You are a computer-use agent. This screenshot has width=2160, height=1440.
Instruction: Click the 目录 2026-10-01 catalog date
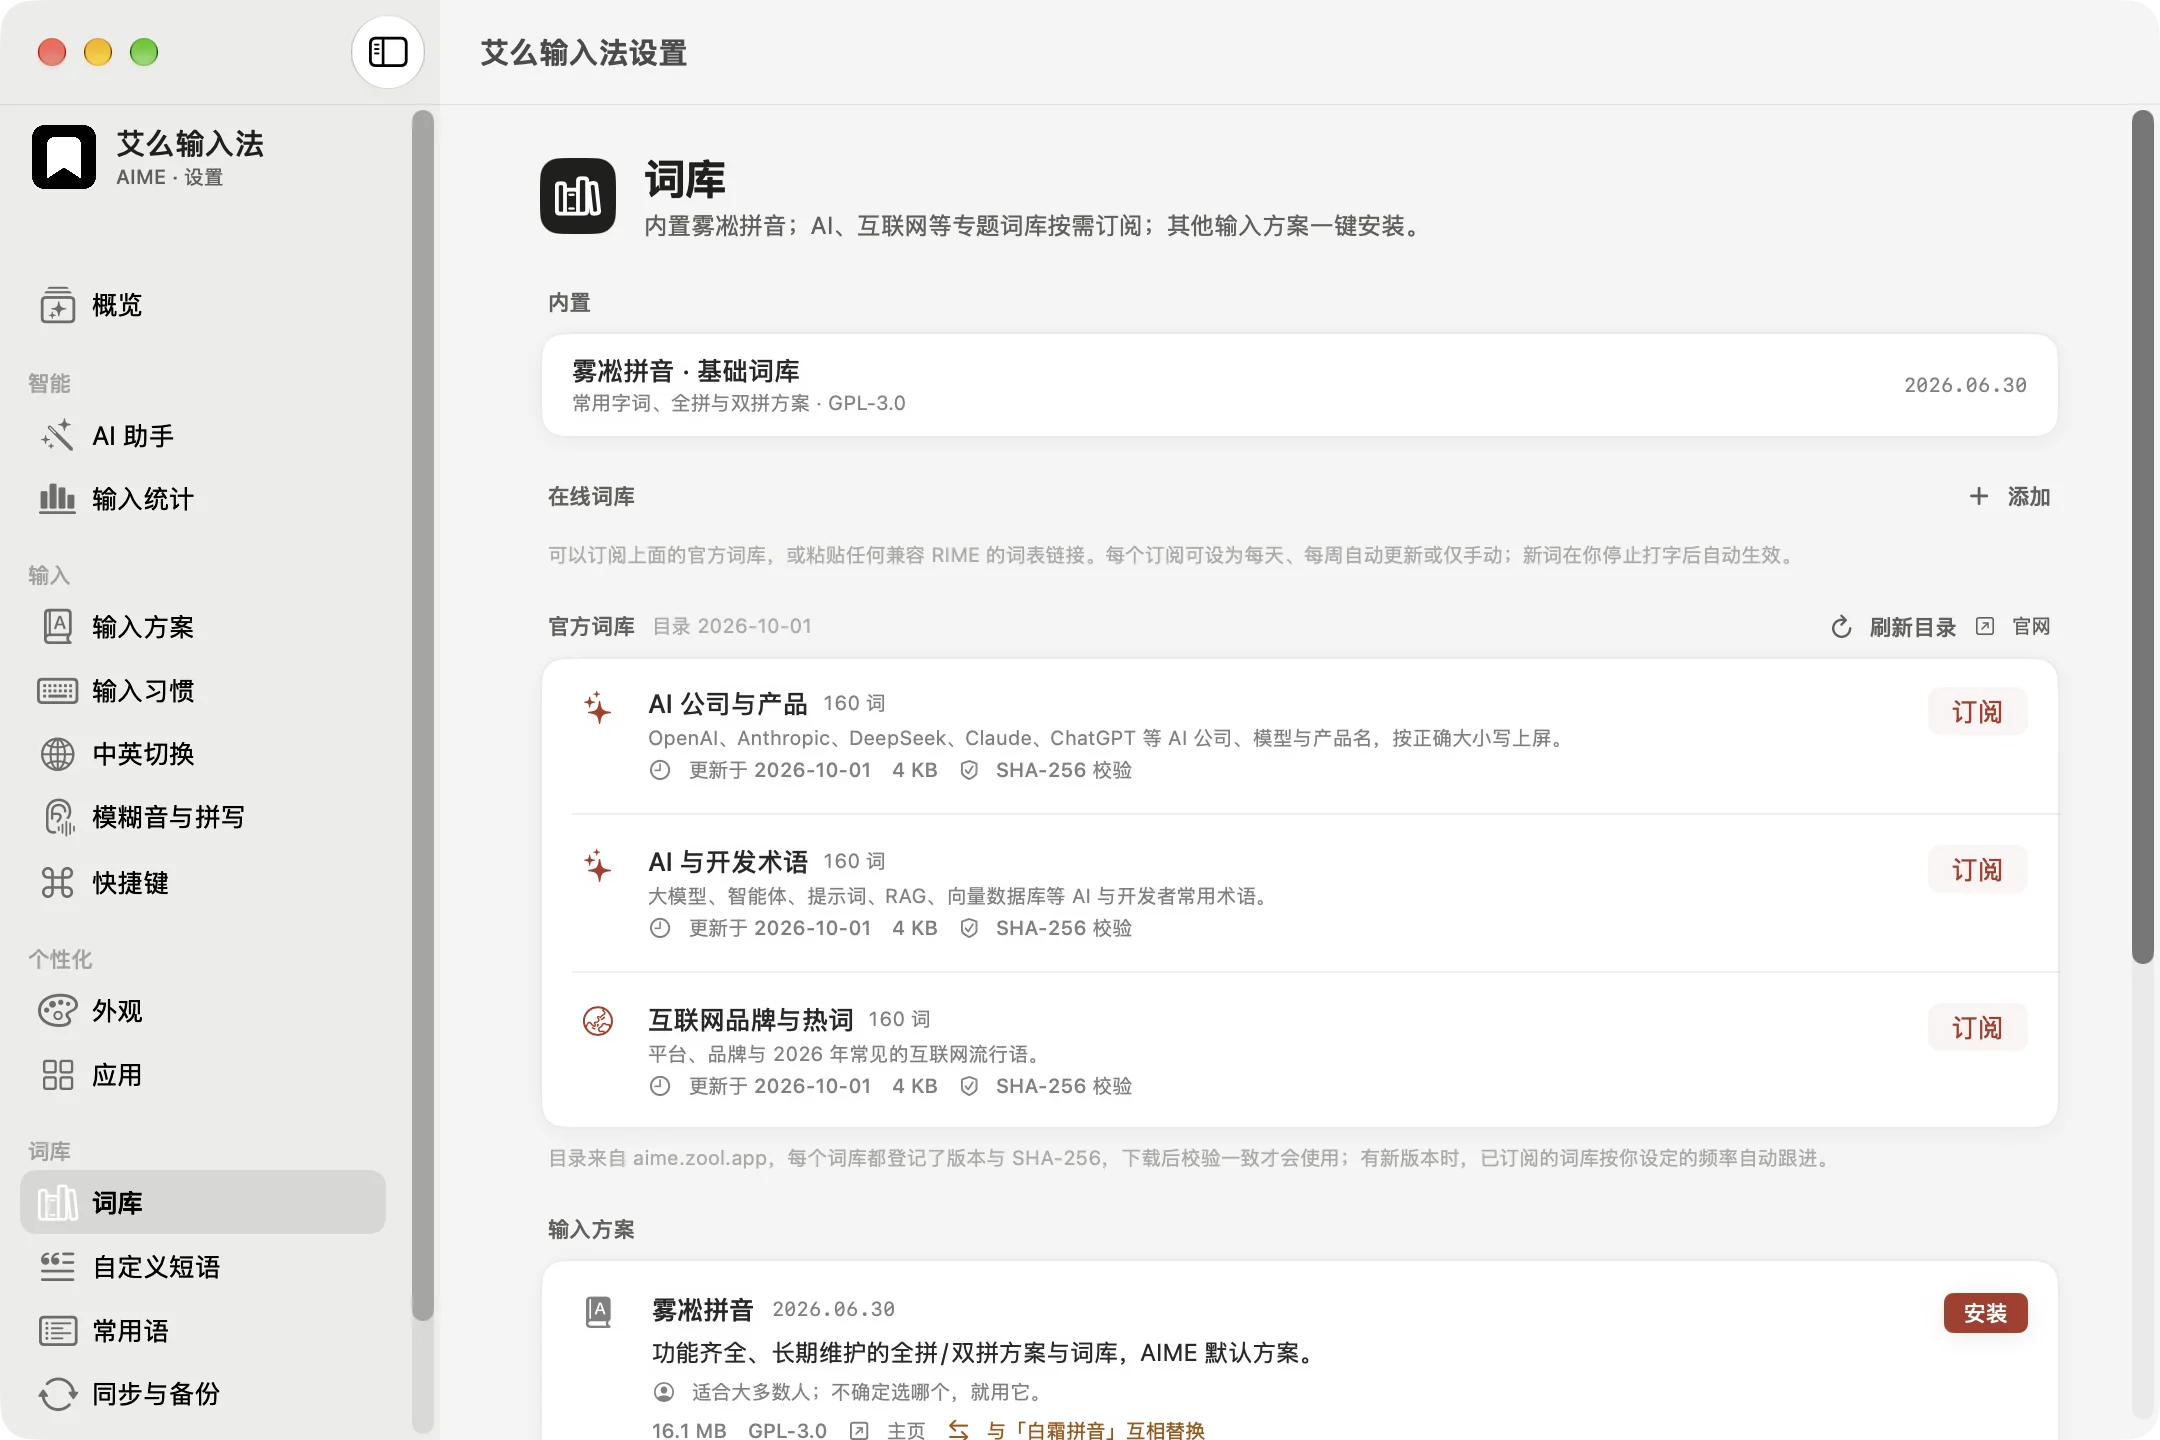[732, 626]
